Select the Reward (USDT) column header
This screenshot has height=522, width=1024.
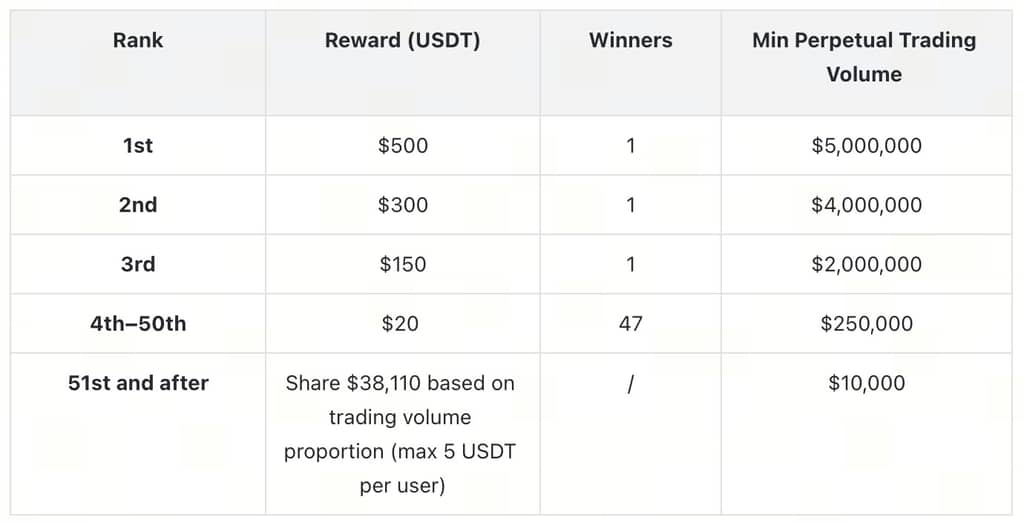coord(403,41)
